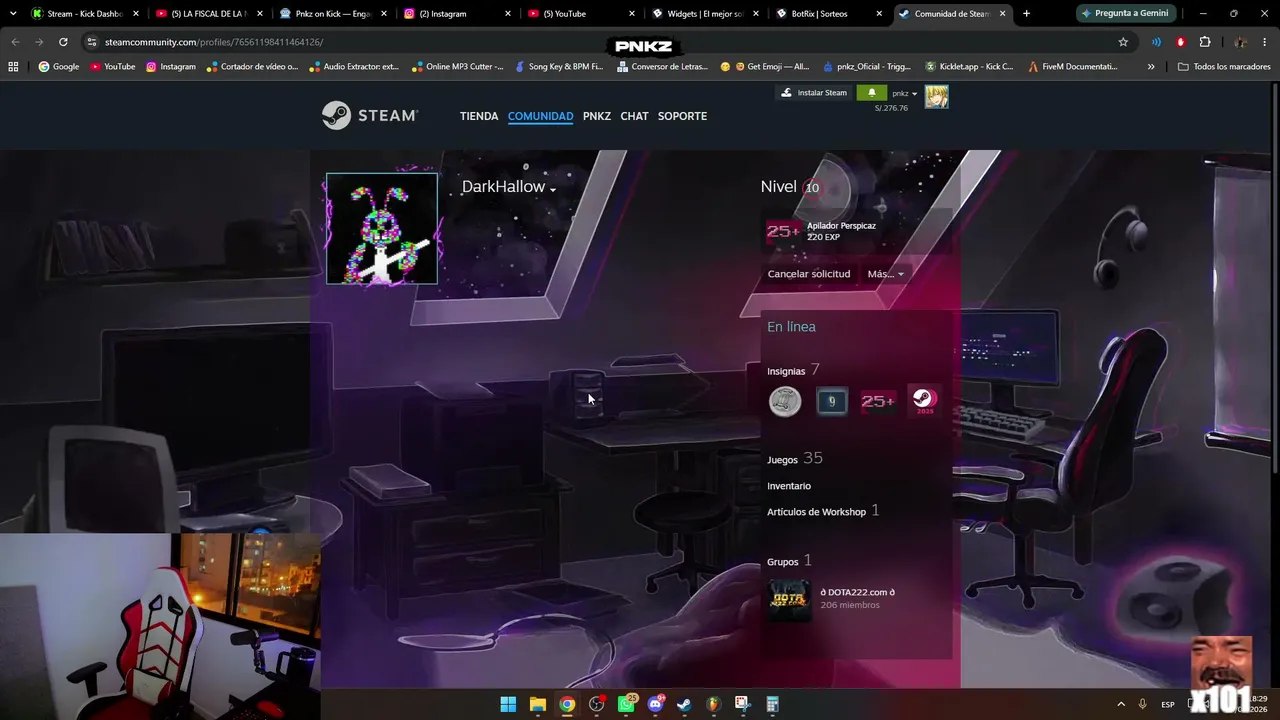Open Calculator from the taskbar
Viewport: 1280px width, 720px height.
(x=772, y=704)
